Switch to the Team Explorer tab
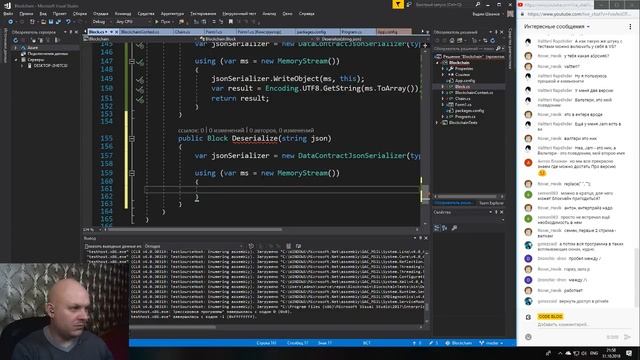 (491, 203)
